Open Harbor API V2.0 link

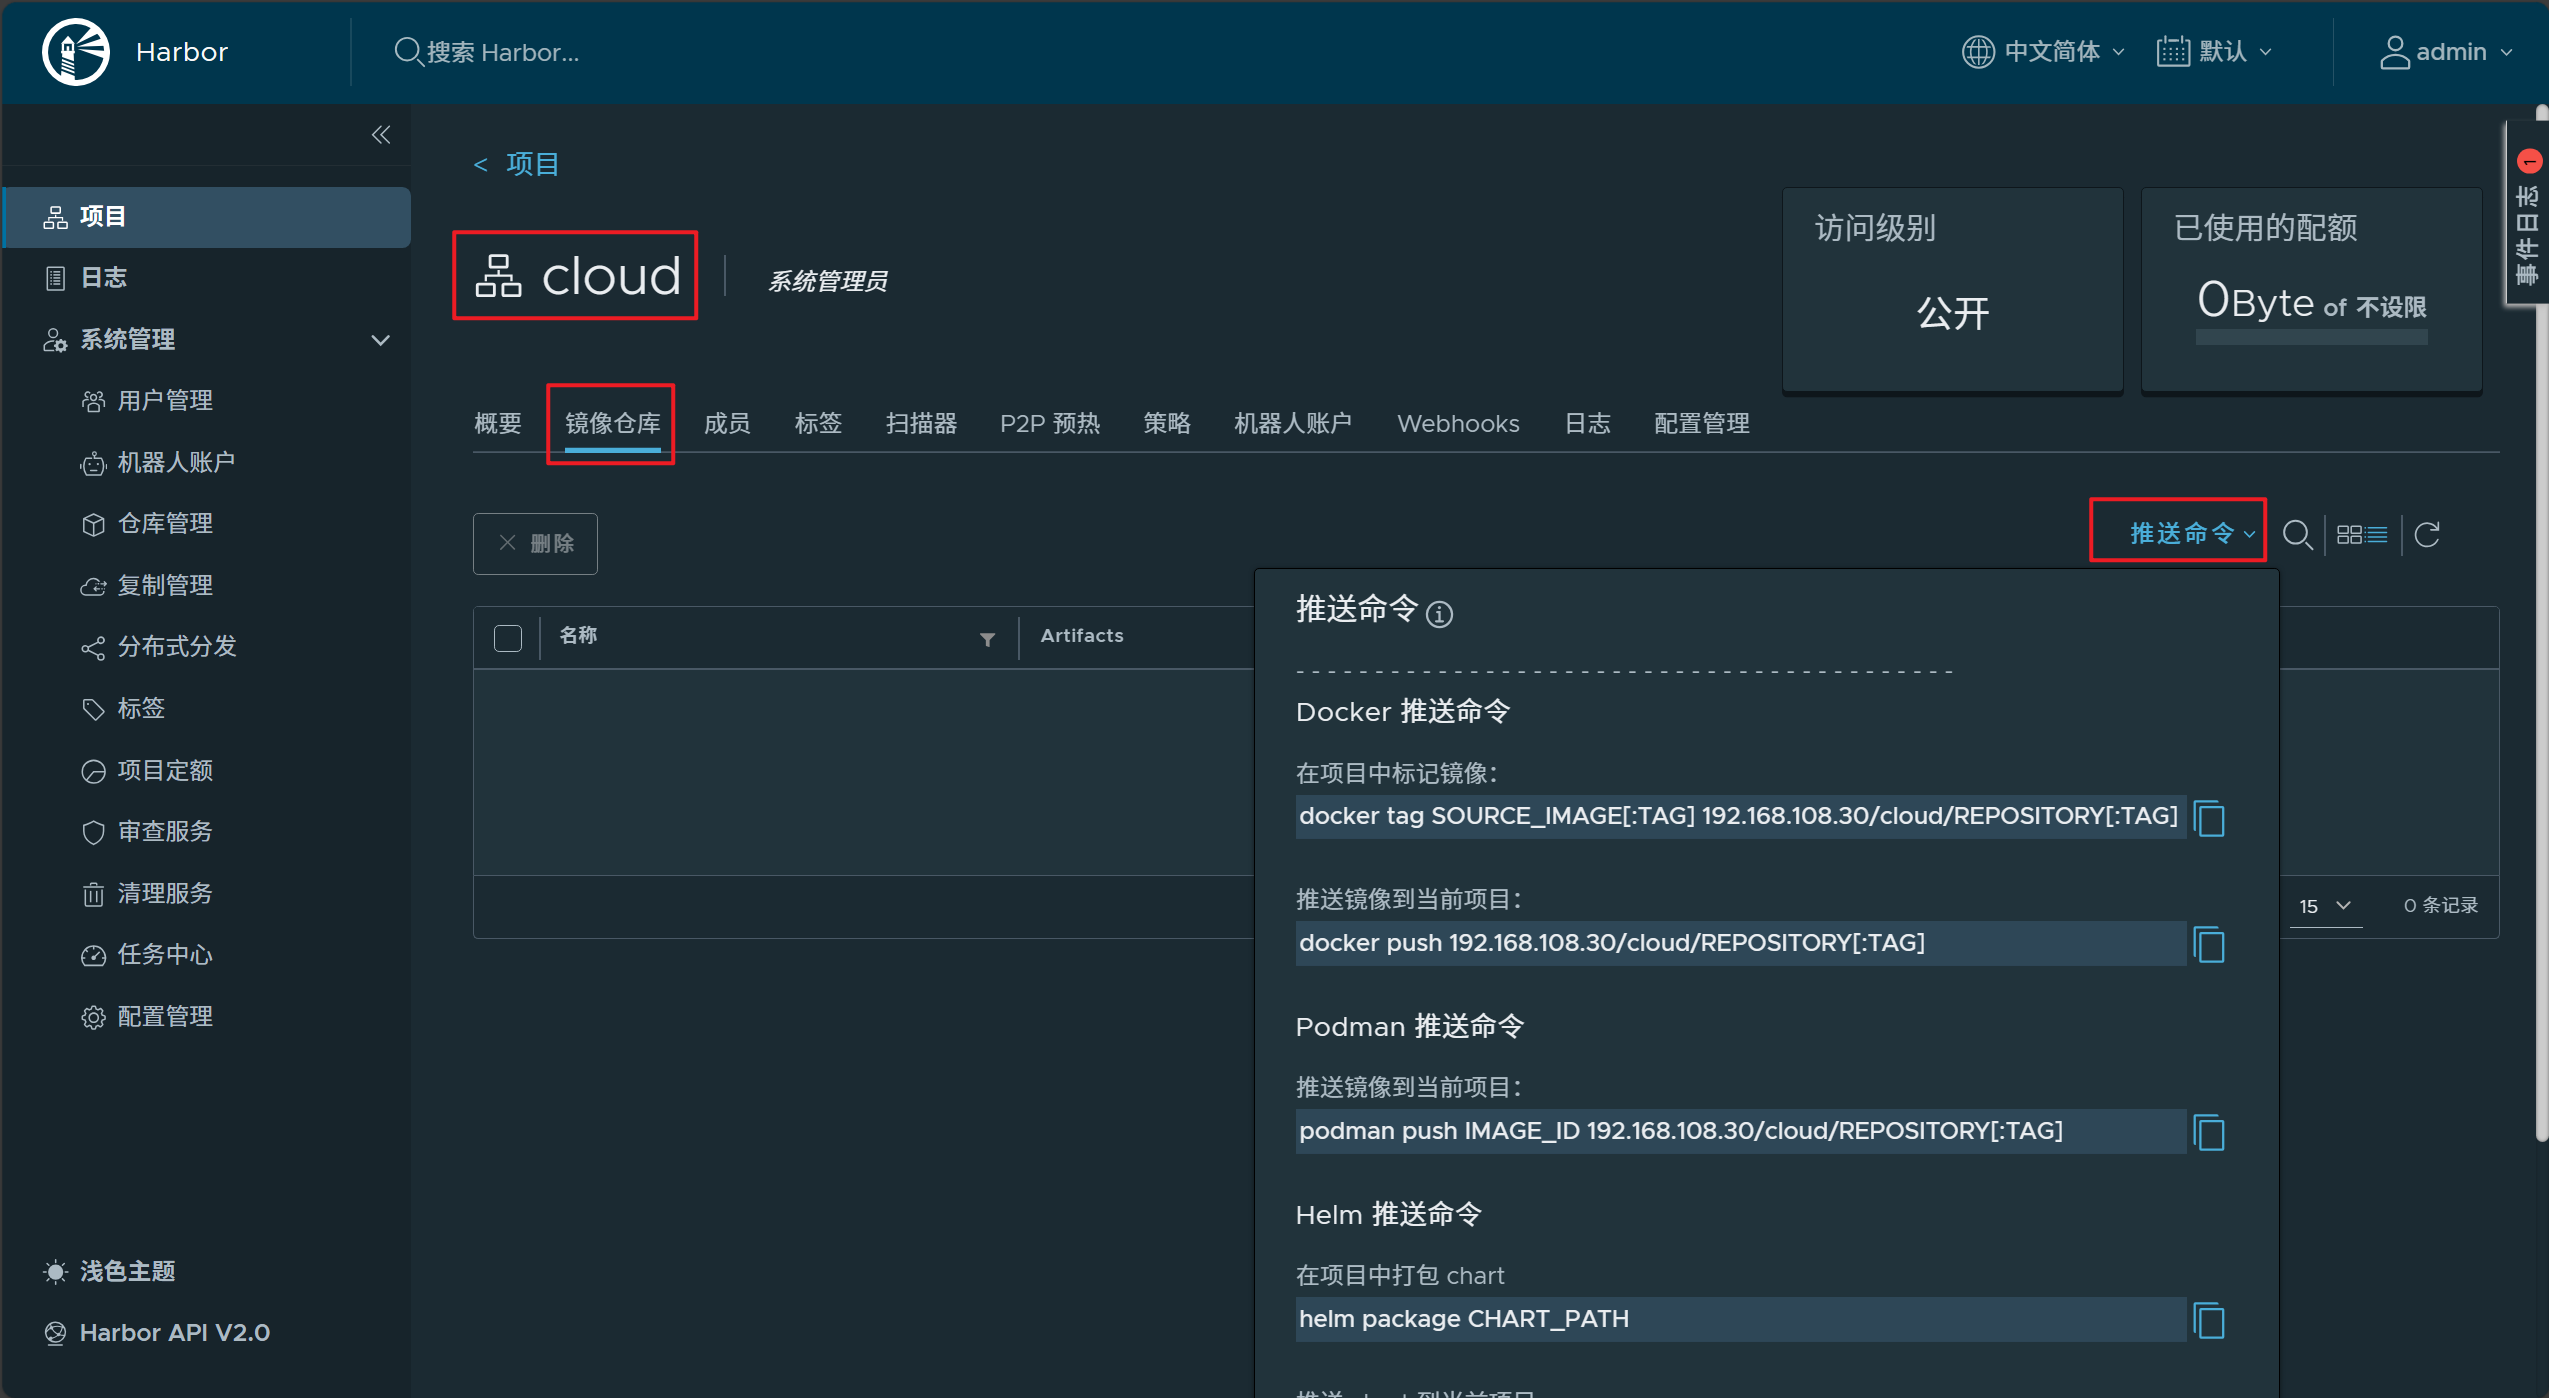point(174,1332)
